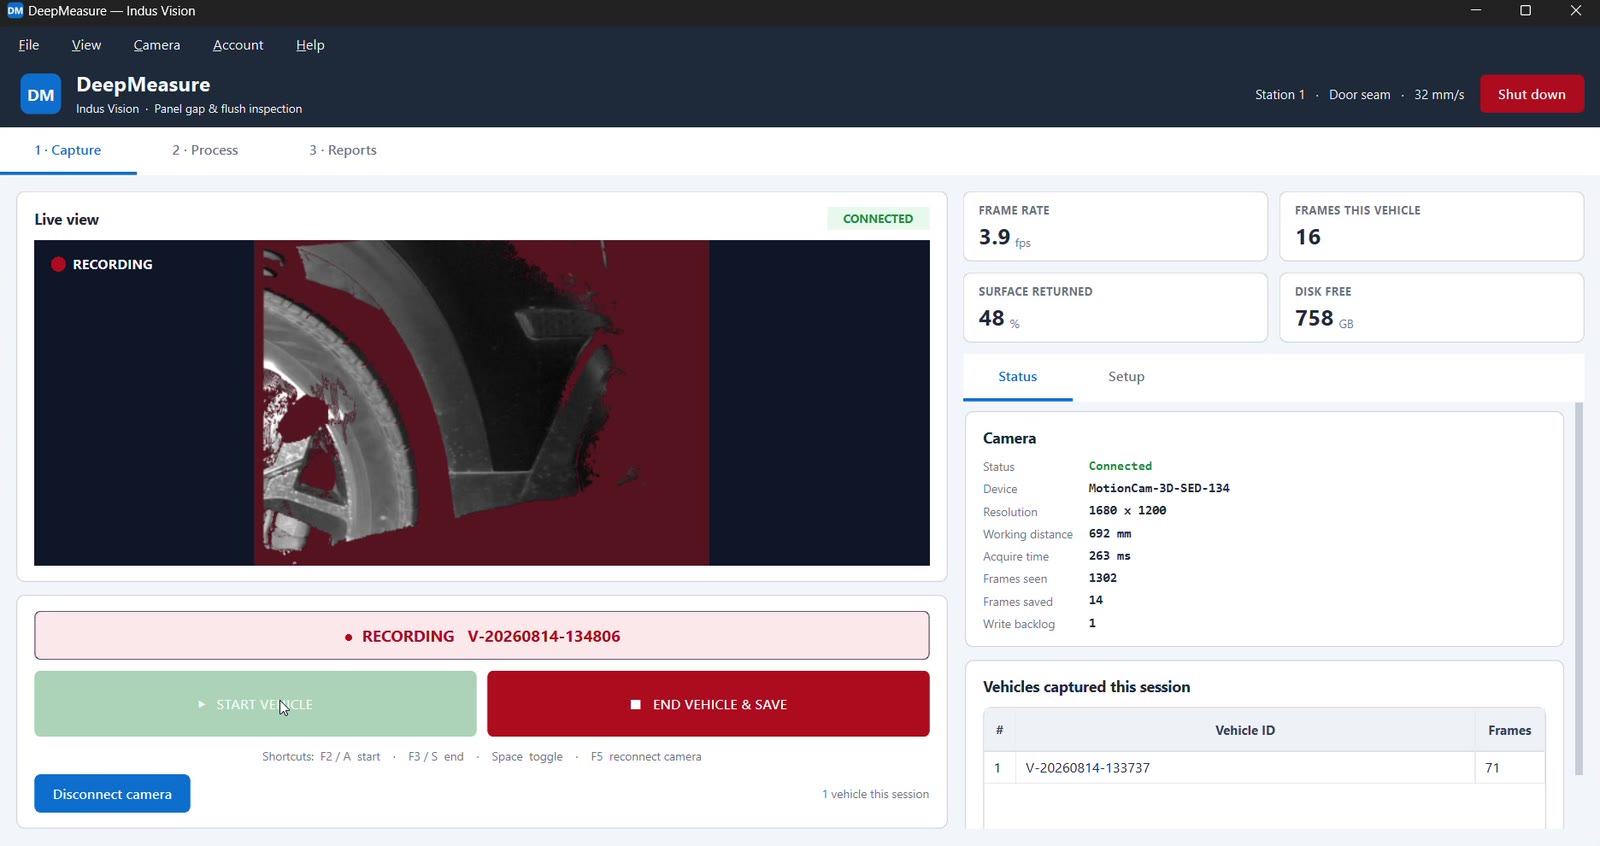Minimize the DeepMeasure window
Viewport: 1600px width, 846px height.
(x=1476, y=11)
